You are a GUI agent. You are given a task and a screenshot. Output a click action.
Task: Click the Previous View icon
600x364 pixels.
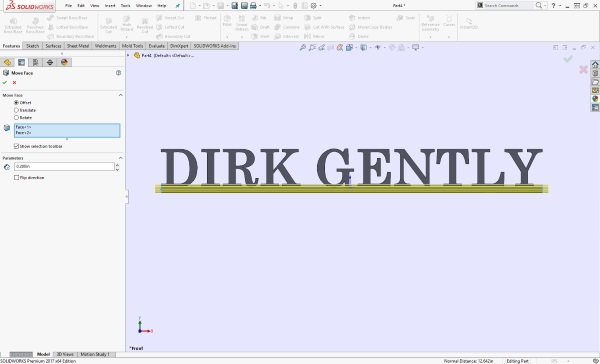point(322,47)
